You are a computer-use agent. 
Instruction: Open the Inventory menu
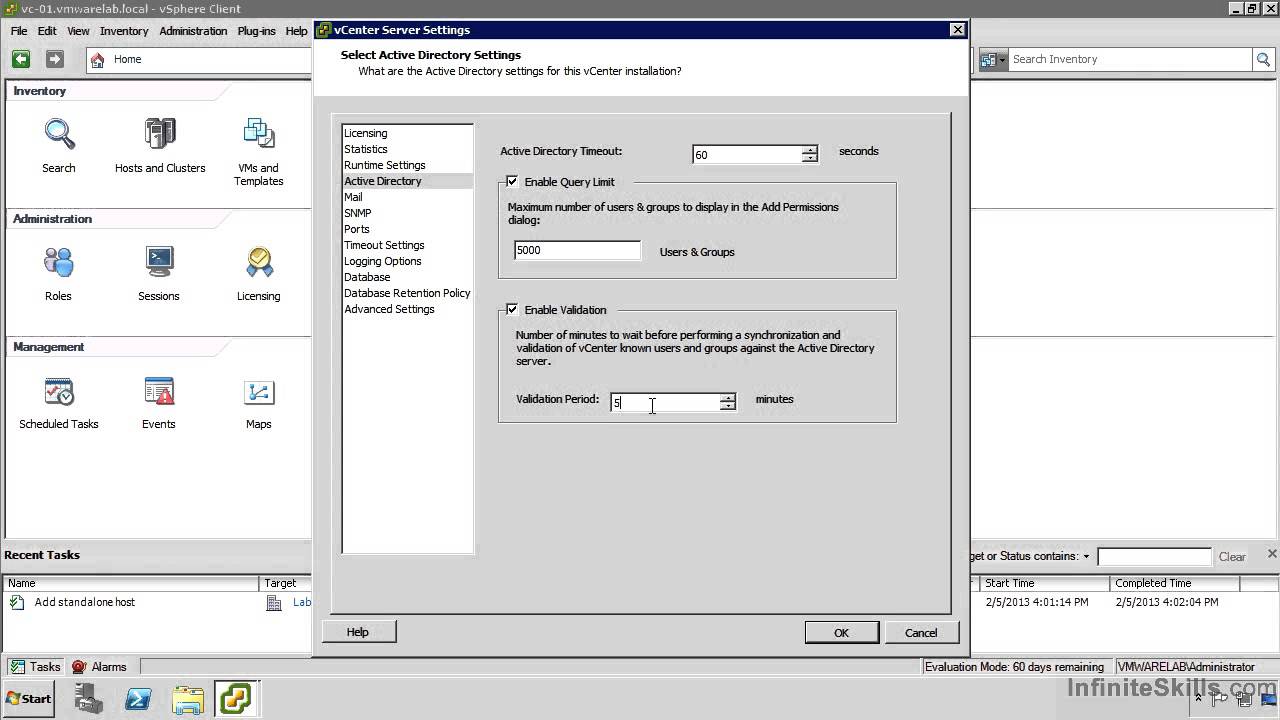tap(124, 31)
